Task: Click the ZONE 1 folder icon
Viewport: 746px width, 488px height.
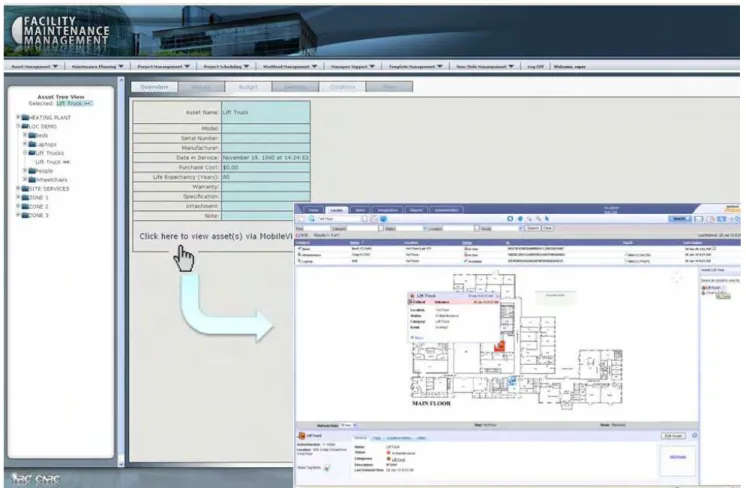Action: (x=26, y=197)
